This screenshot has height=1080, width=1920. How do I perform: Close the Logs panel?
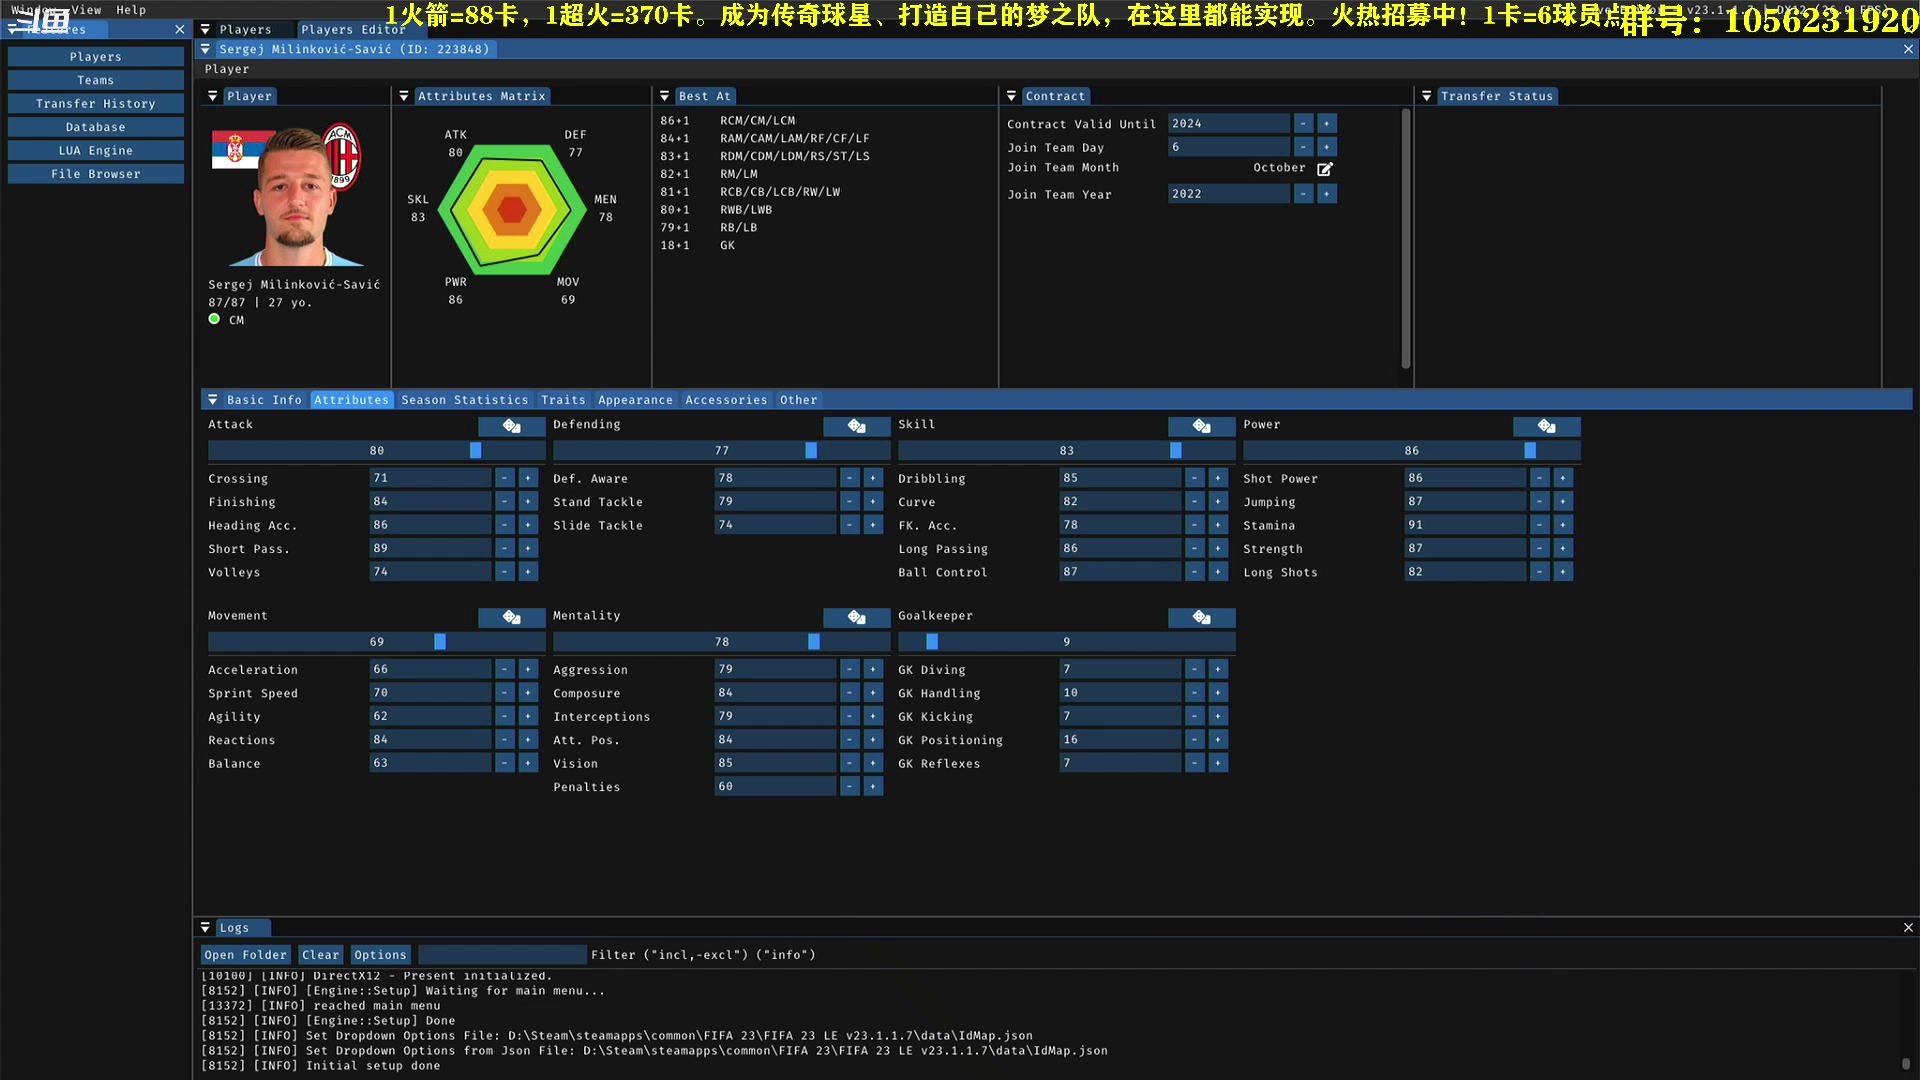(x=1908, y=928)
